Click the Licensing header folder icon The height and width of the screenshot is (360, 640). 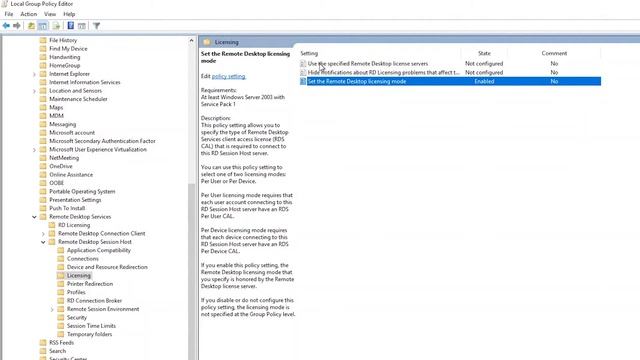tap(207, 42)
